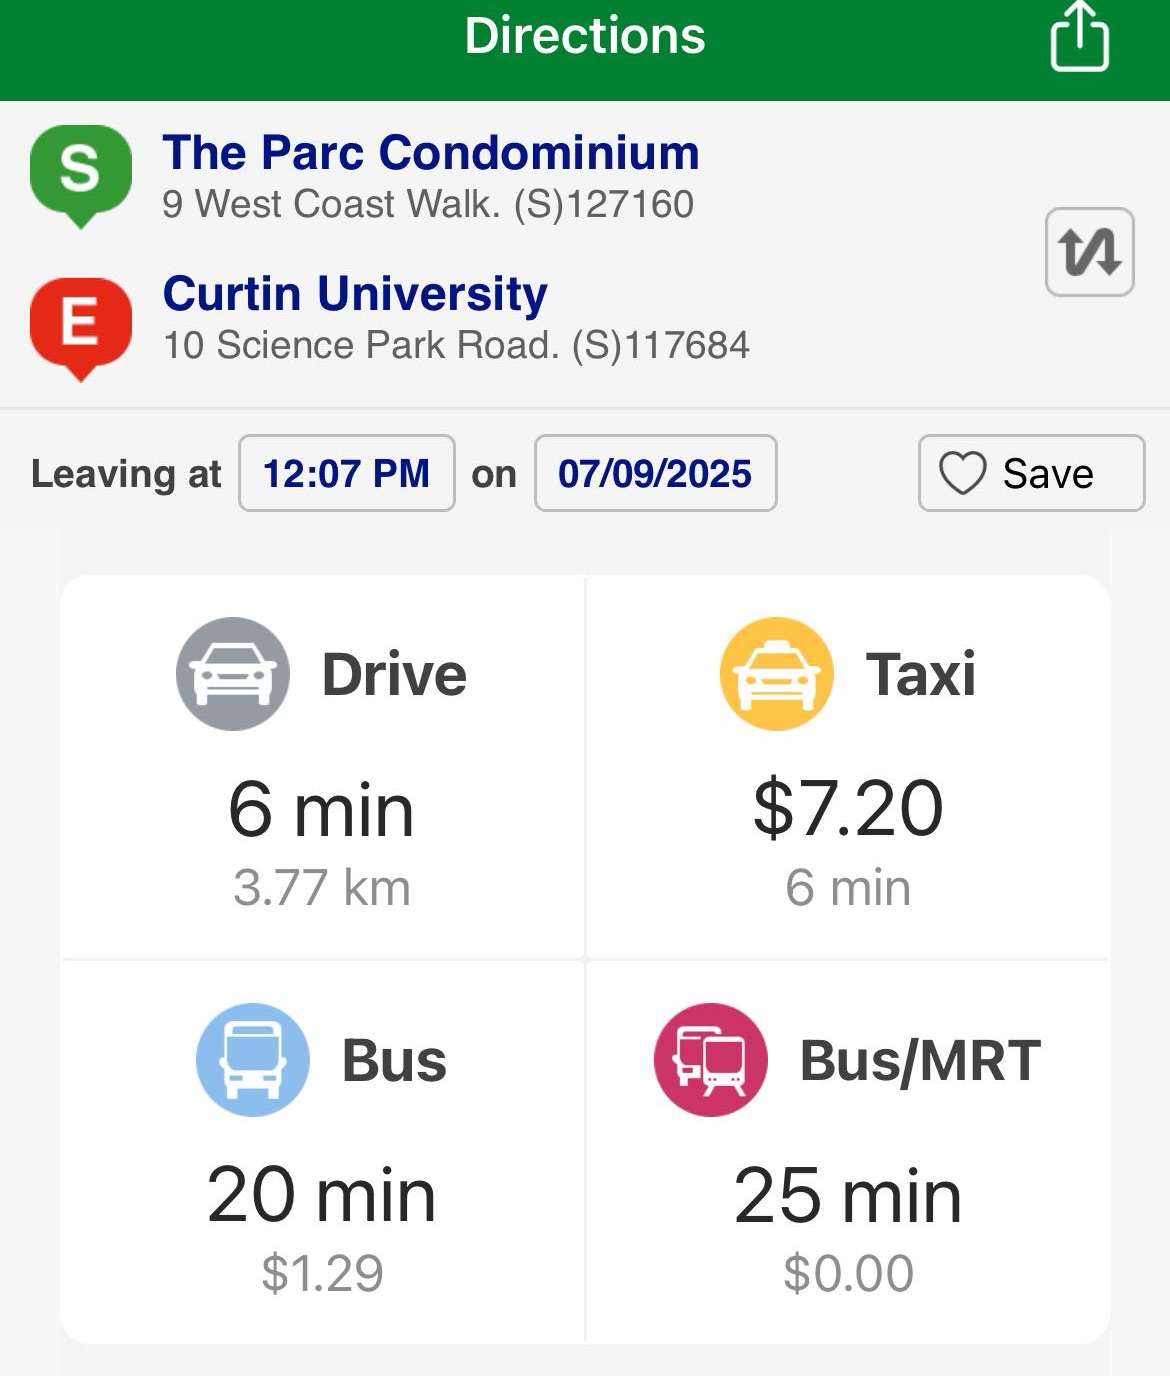
Task: Select the gray Drive car icon
Action: (x=233, y=674)
